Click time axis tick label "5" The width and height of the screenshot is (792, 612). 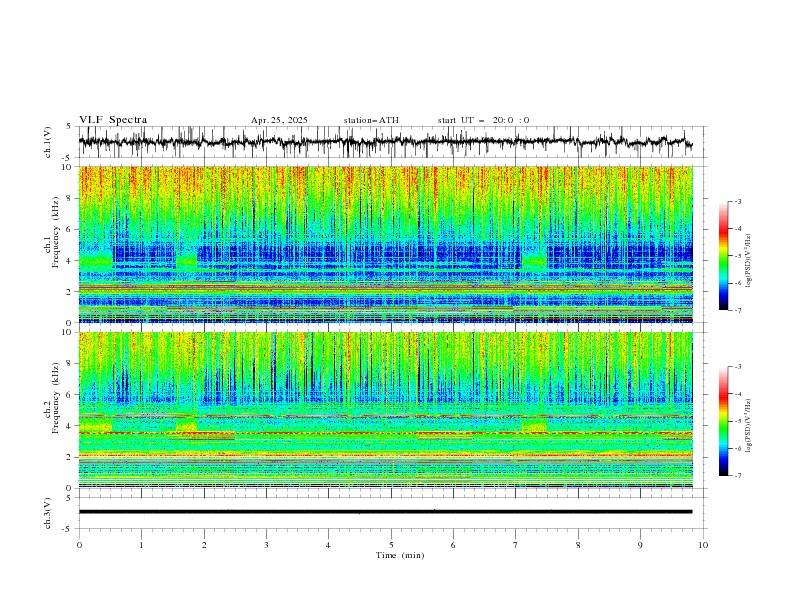tap(391, 545)
